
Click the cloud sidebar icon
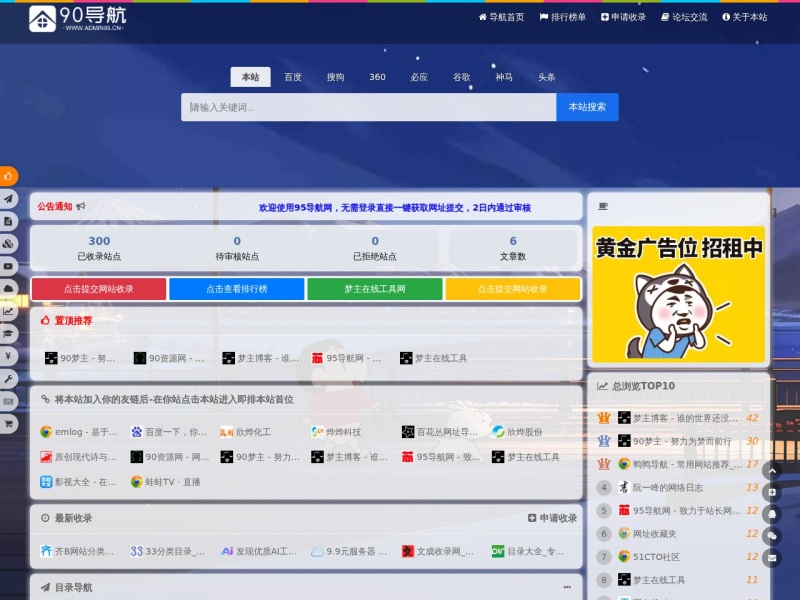(8, 289)
